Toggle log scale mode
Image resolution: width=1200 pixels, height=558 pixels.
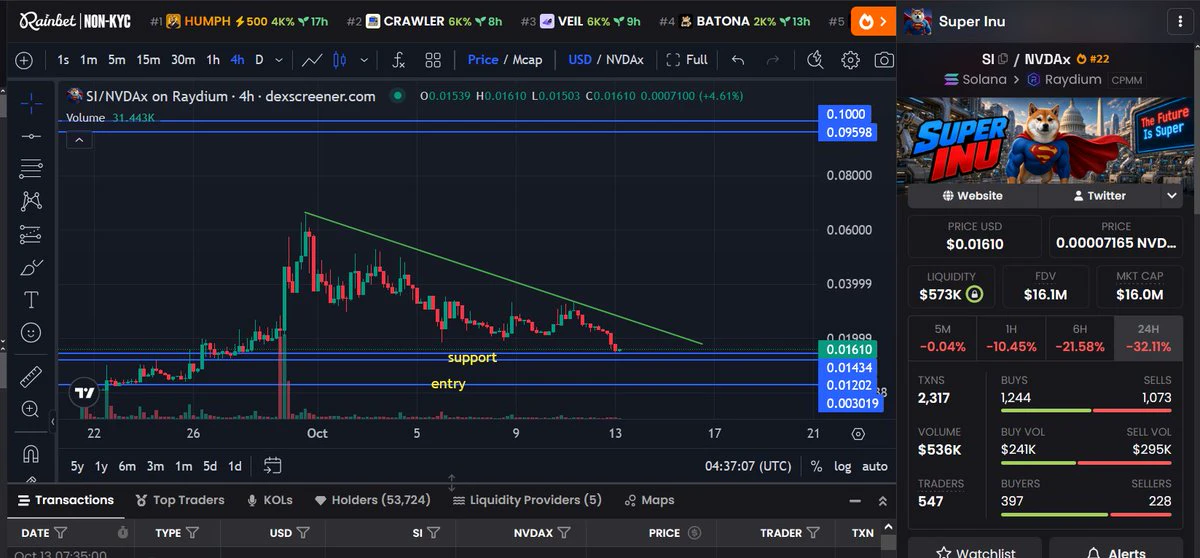pyautogui.click(x=843, y=466)
